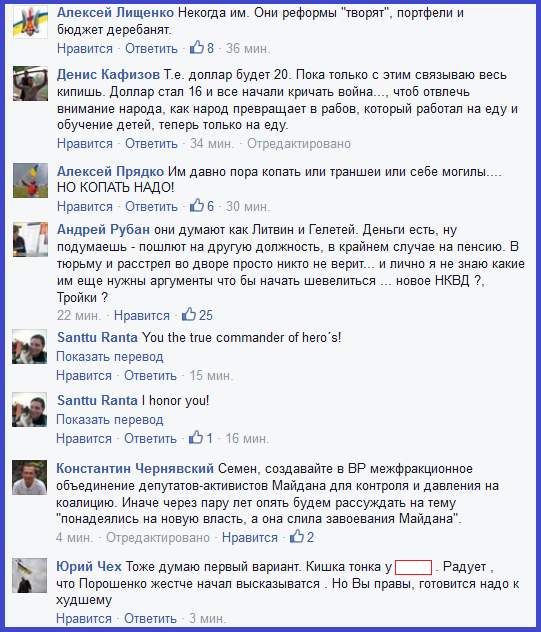This screenshot has height=632, width=541.
Task: Reply to Денис Кафизов's comment via Ответить
Action: pyautogui.click(x=151, y=144)
